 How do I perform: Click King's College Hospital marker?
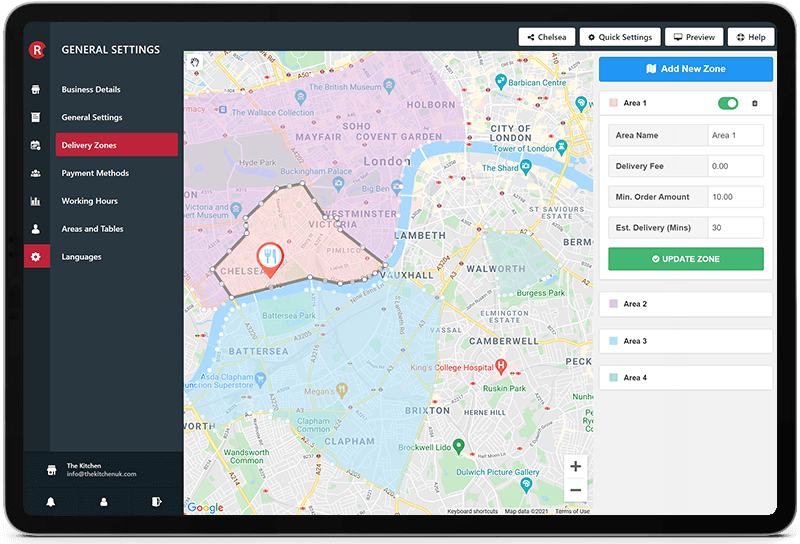tap(501, 366)
